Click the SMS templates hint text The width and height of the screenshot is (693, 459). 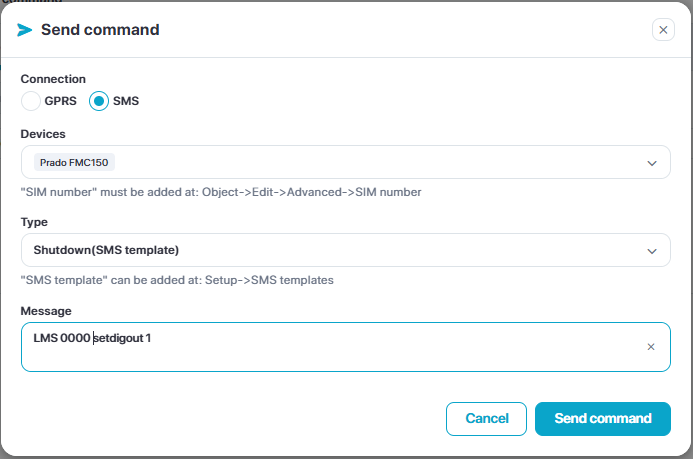click(177, 280)
